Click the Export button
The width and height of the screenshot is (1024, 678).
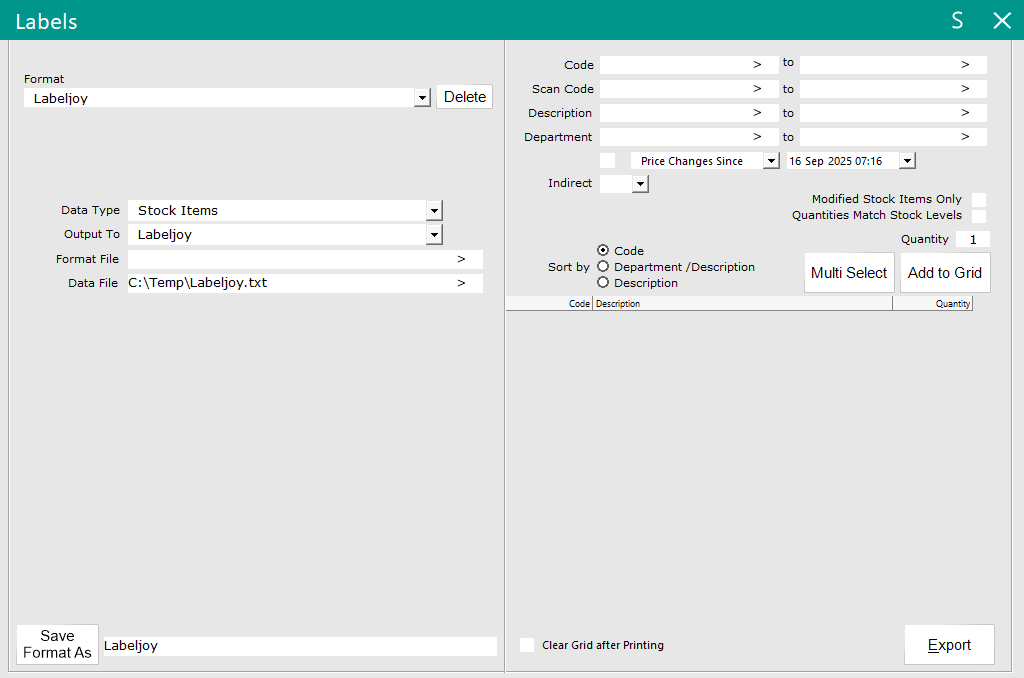949,645
